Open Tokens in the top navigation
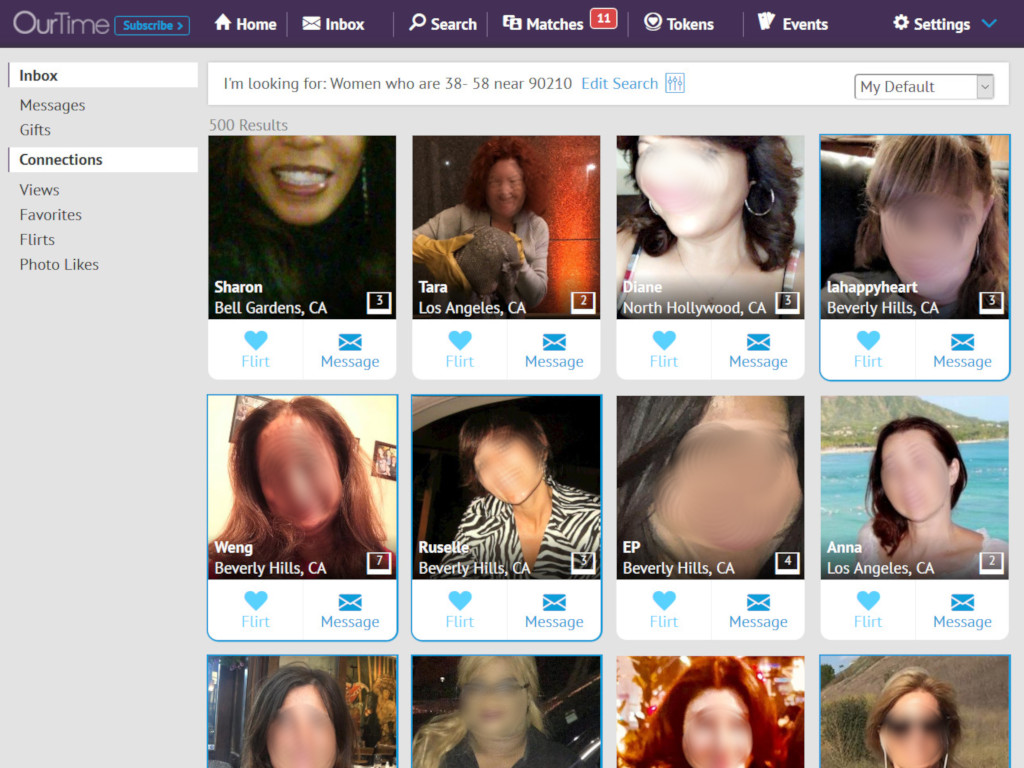Viewport: 1024px width, 768px height. coord(679,24)
